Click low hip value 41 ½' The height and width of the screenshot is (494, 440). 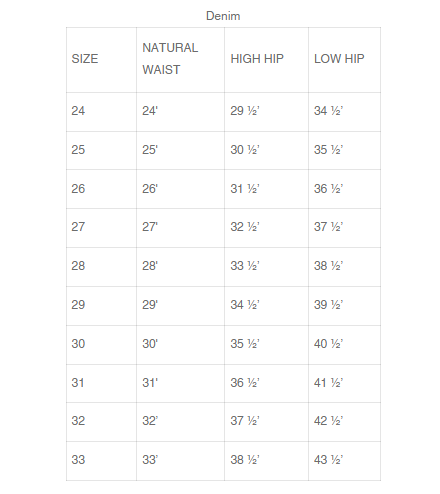[x=328, y=383]
